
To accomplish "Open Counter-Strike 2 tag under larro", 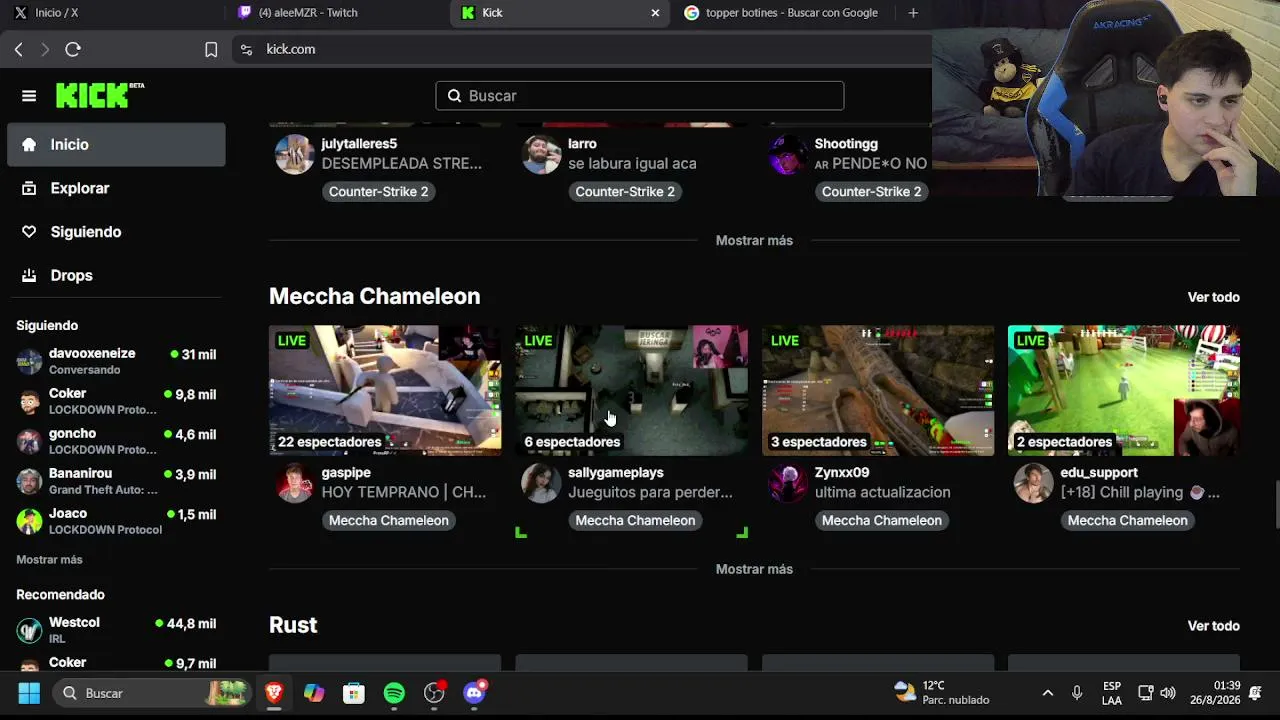I will (625, 192).
